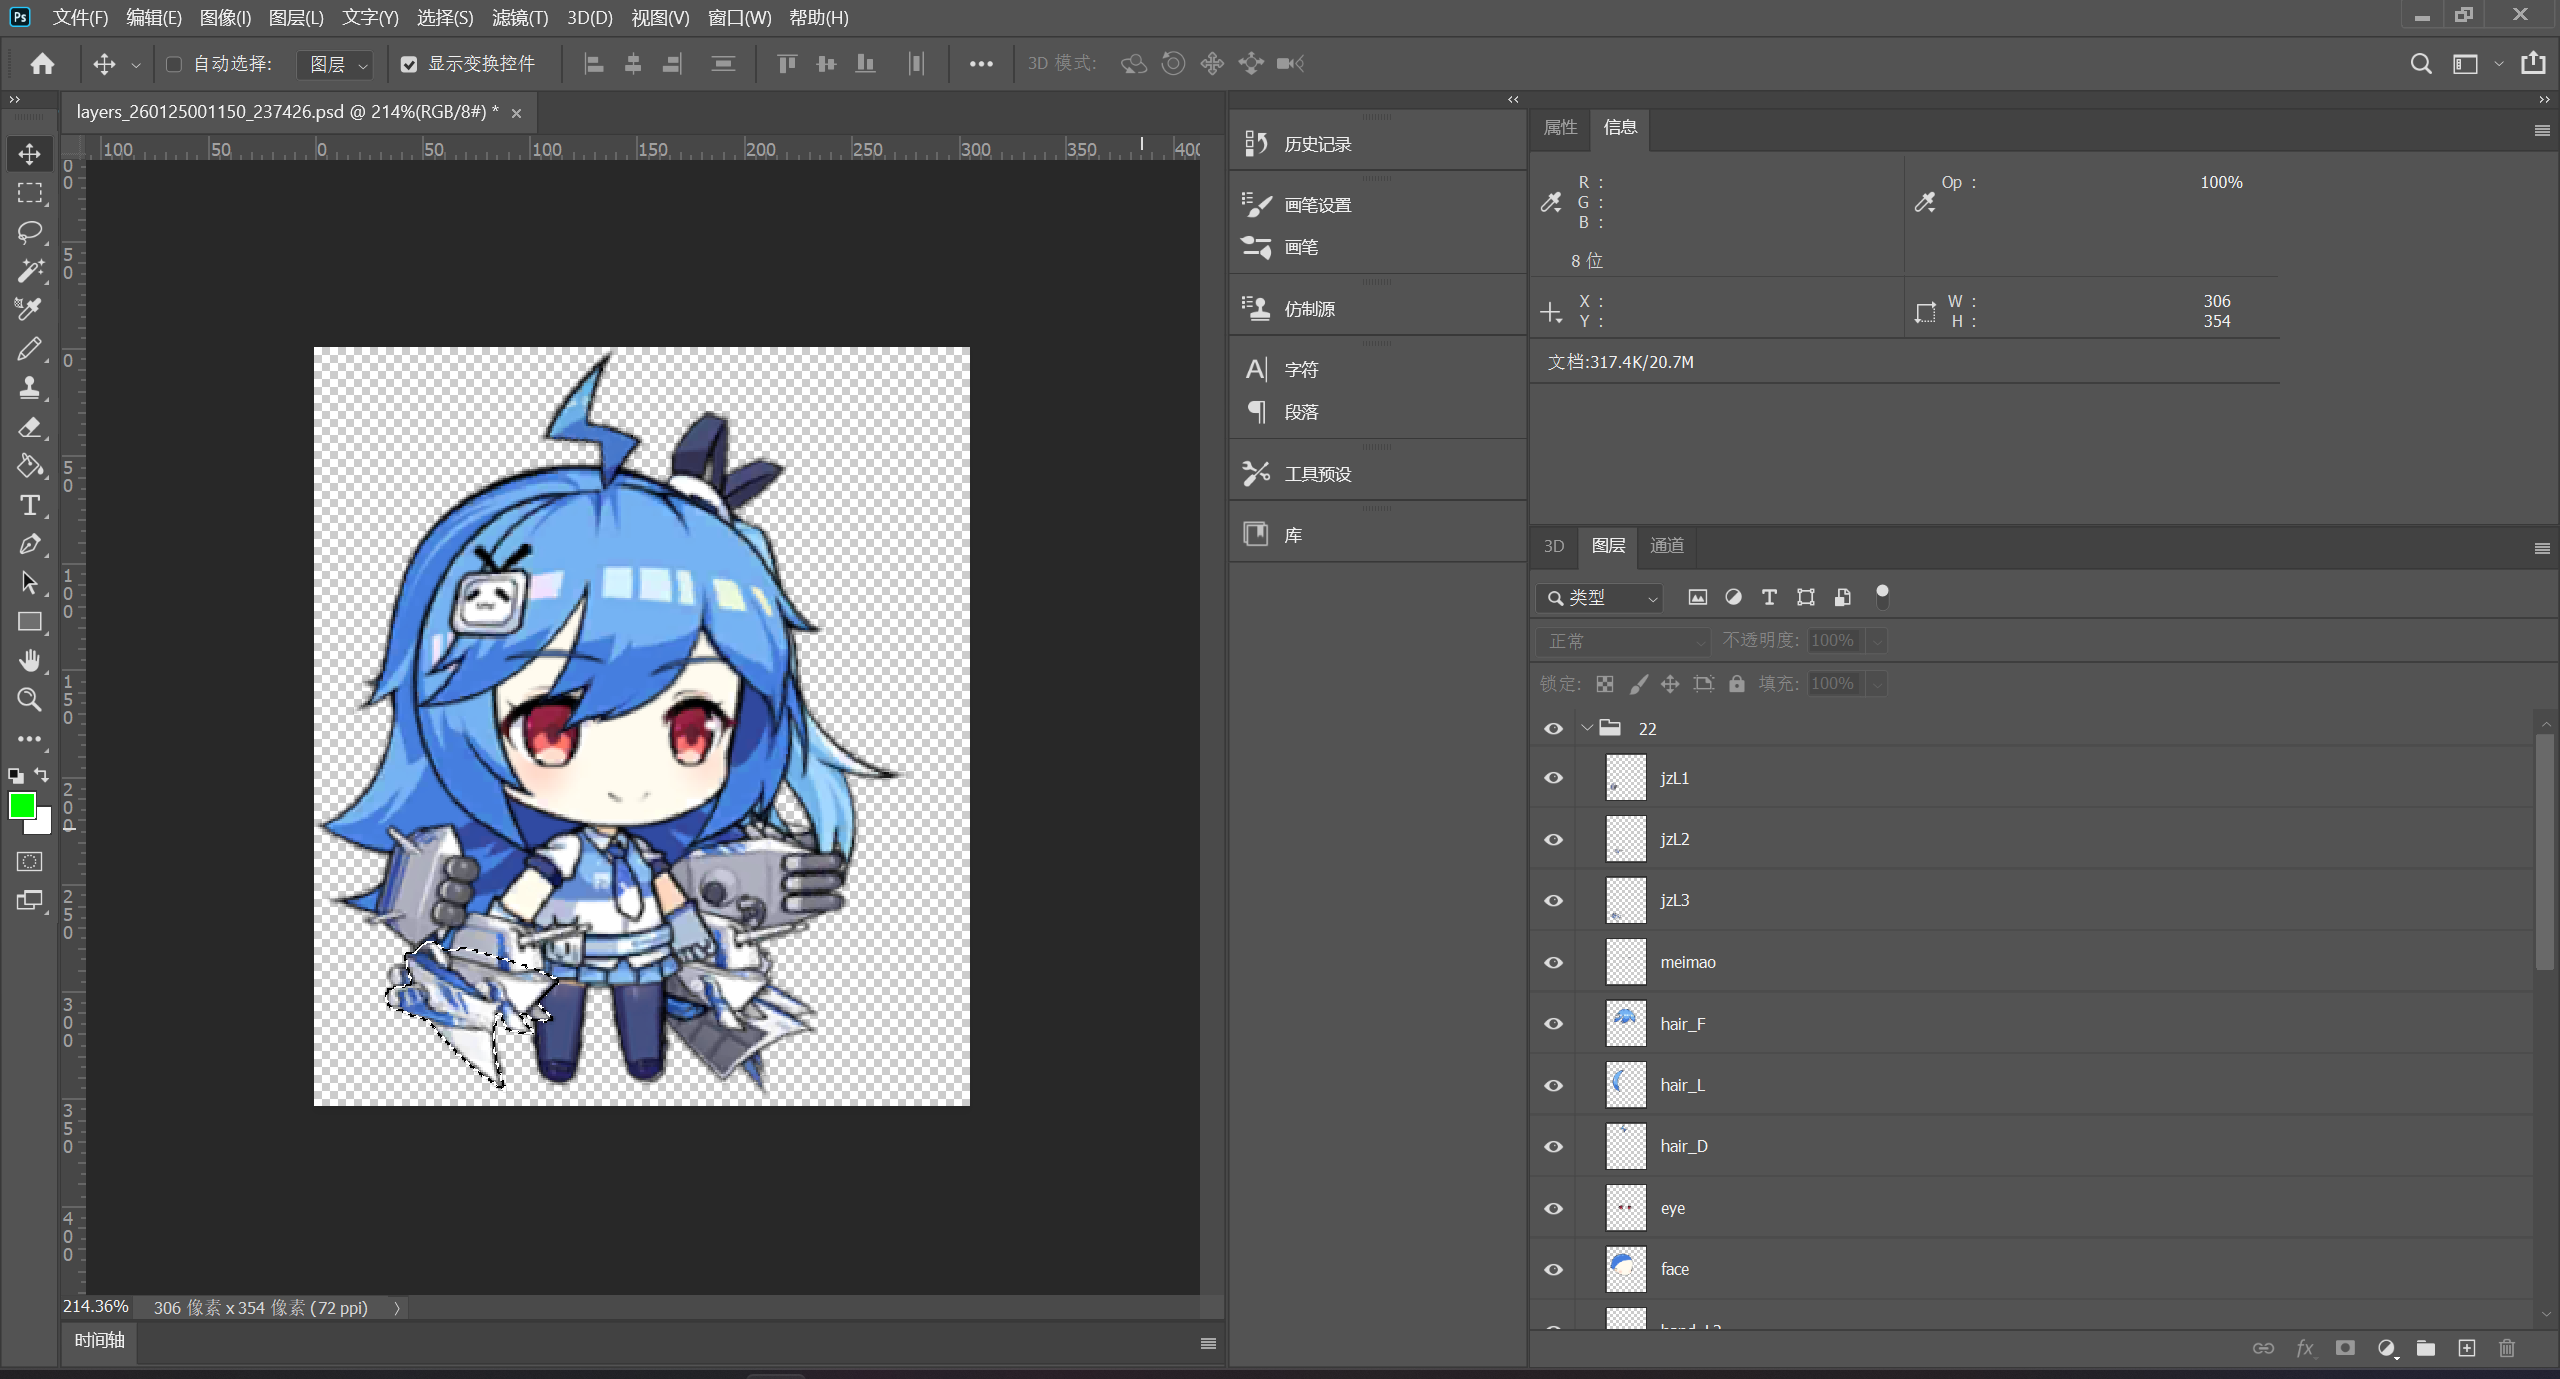
Task: Open the auto-select layer dropdown
Action: point(336,64)
